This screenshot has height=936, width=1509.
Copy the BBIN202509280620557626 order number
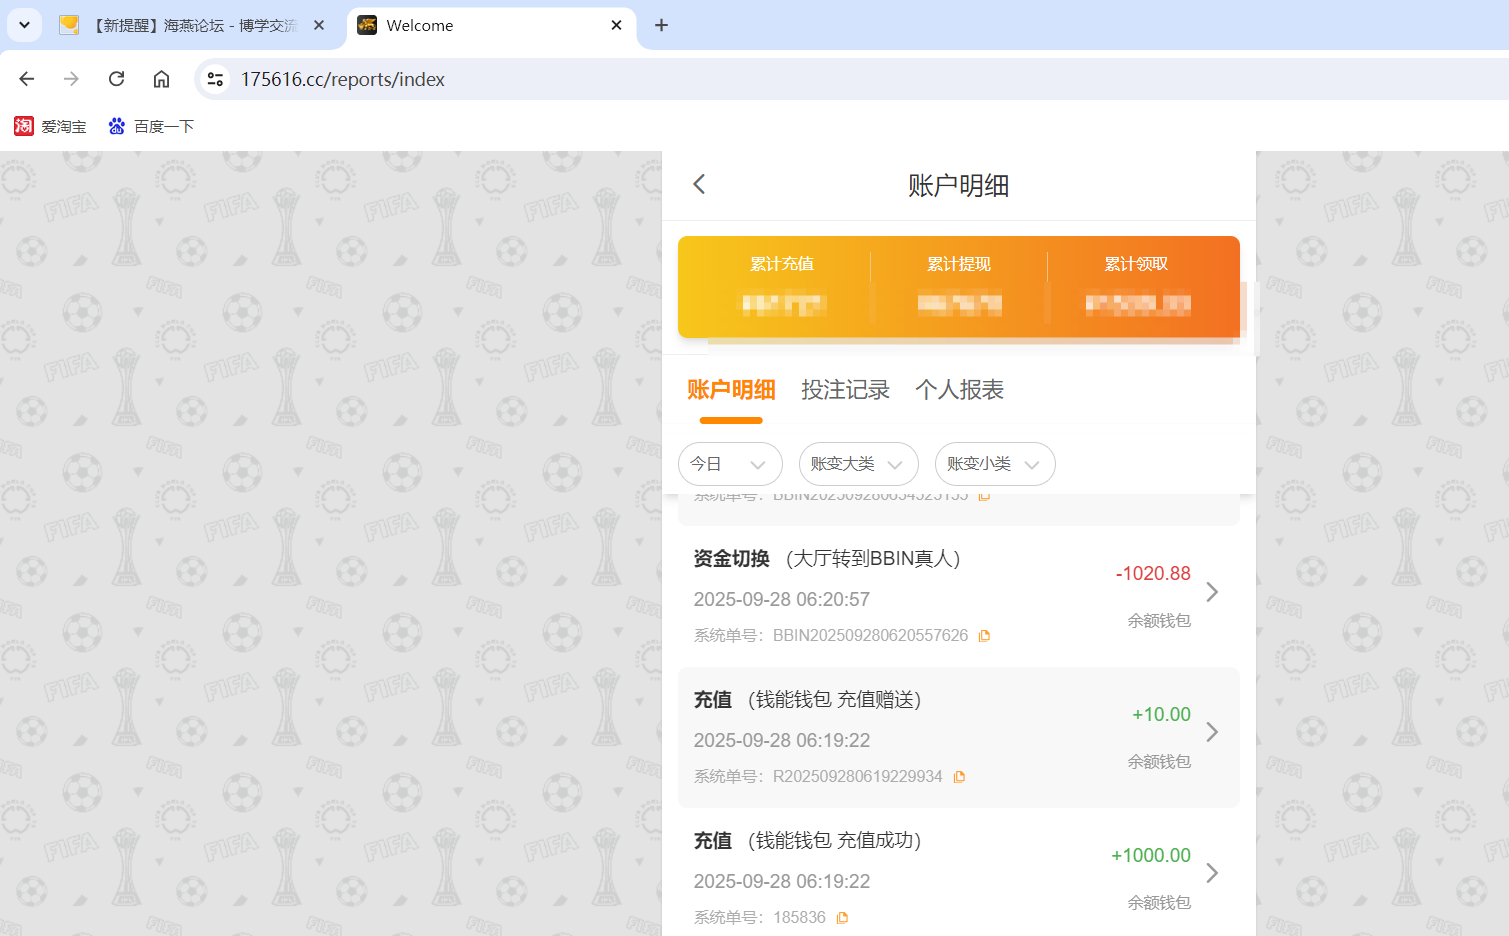[x=983, y=635]
